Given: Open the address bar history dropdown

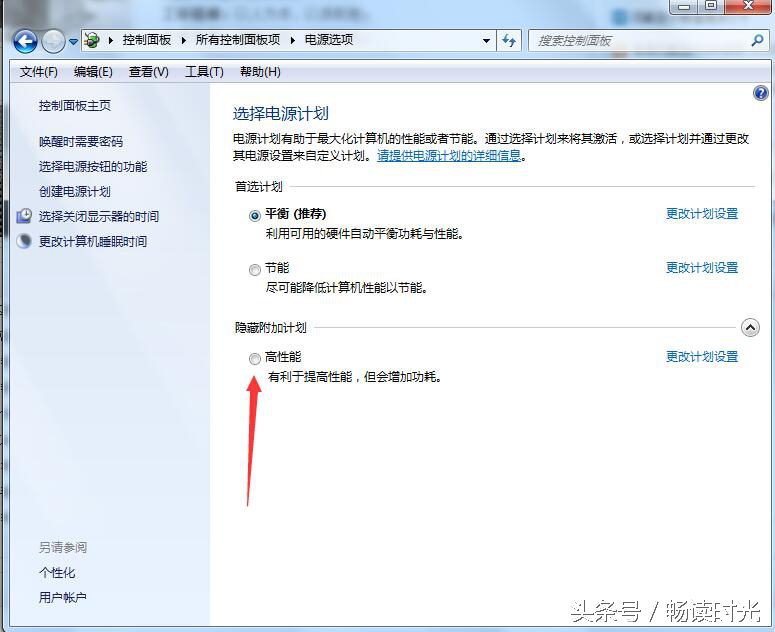Looking at the screenshot, I should coord(486,41).
